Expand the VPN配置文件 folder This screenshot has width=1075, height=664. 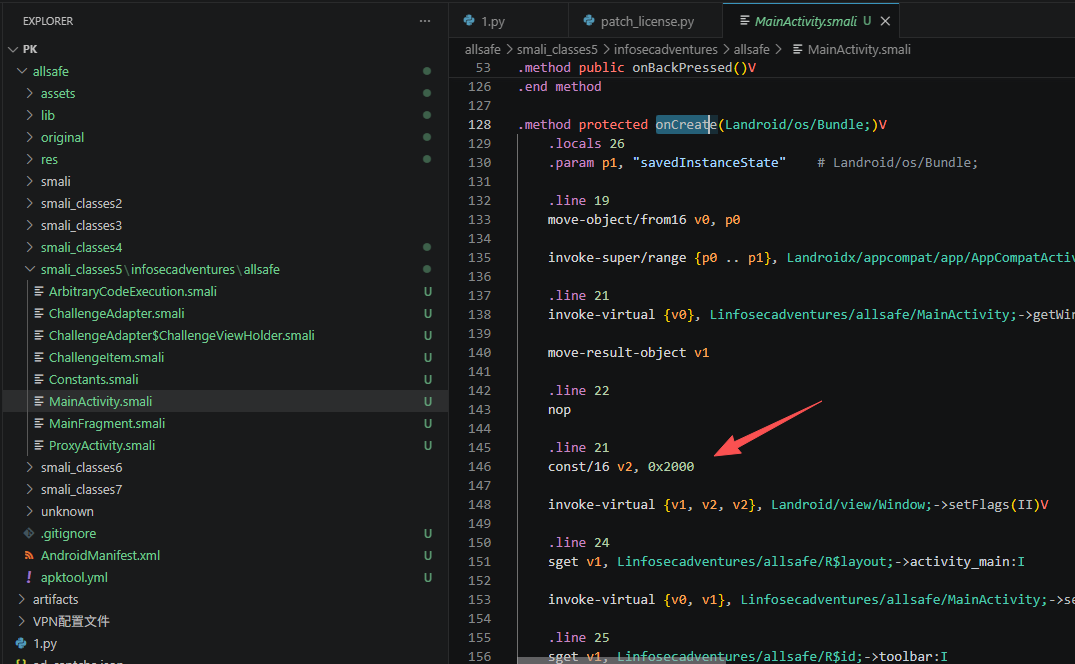(x=22, y=621)
